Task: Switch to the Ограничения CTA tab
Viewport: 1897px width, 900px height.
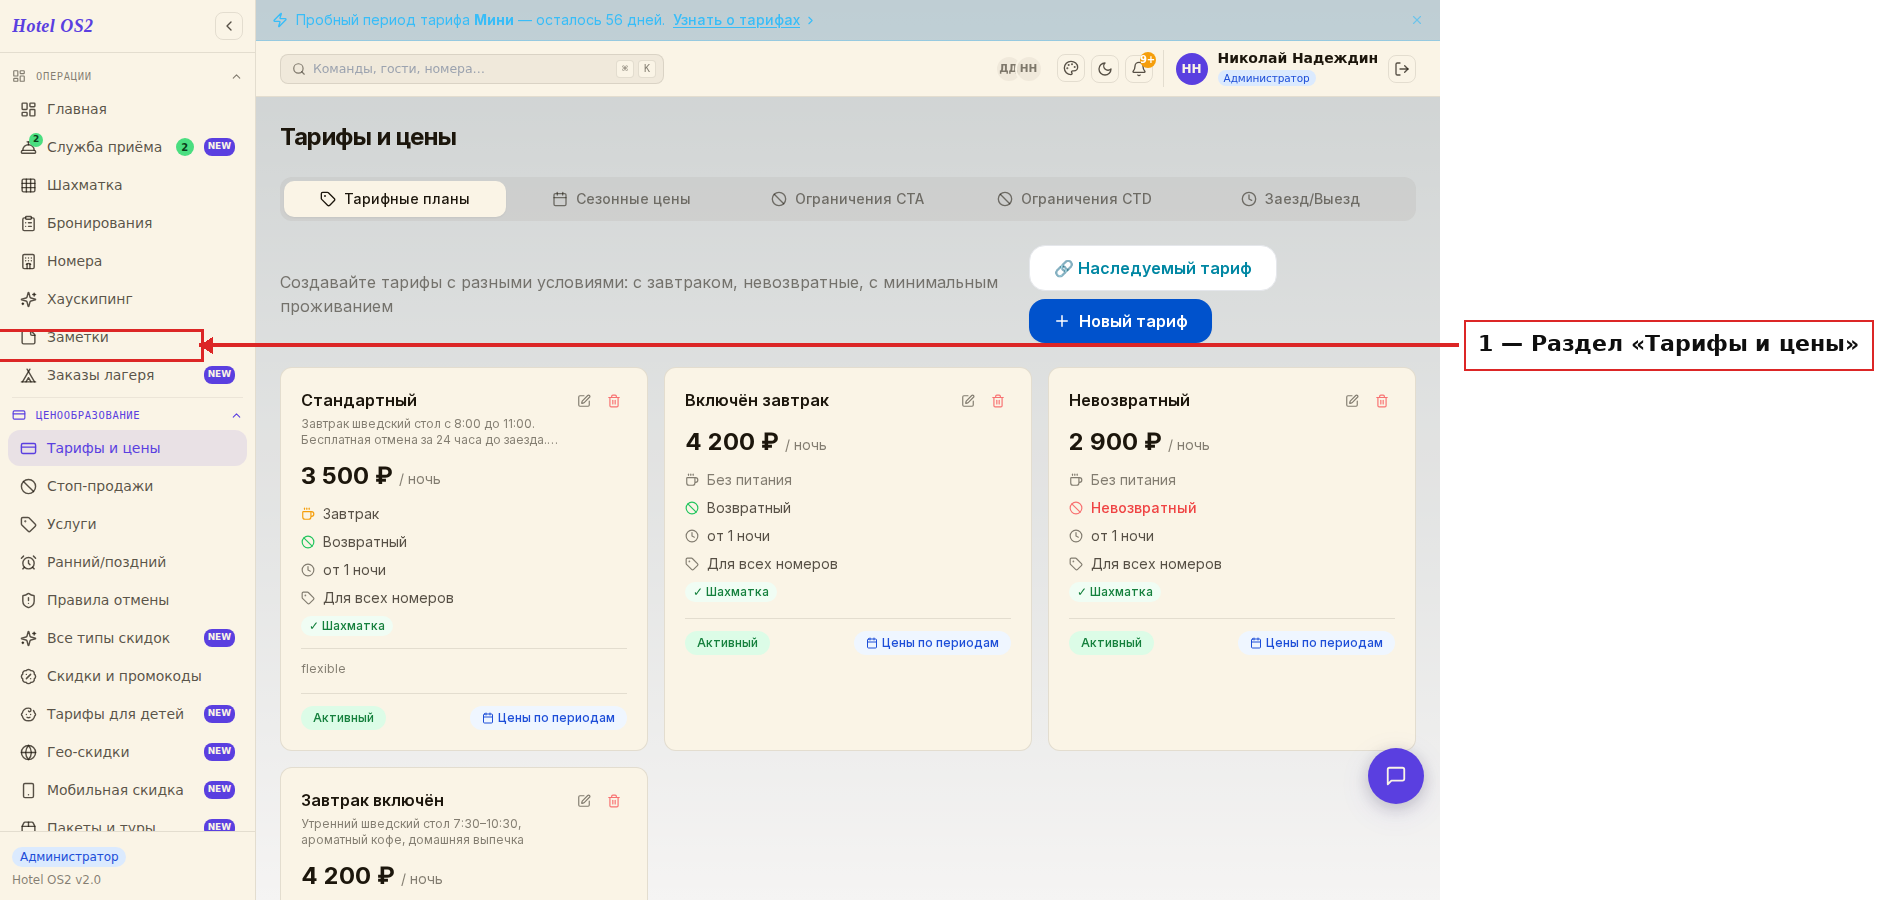Action: pos(848,199)
